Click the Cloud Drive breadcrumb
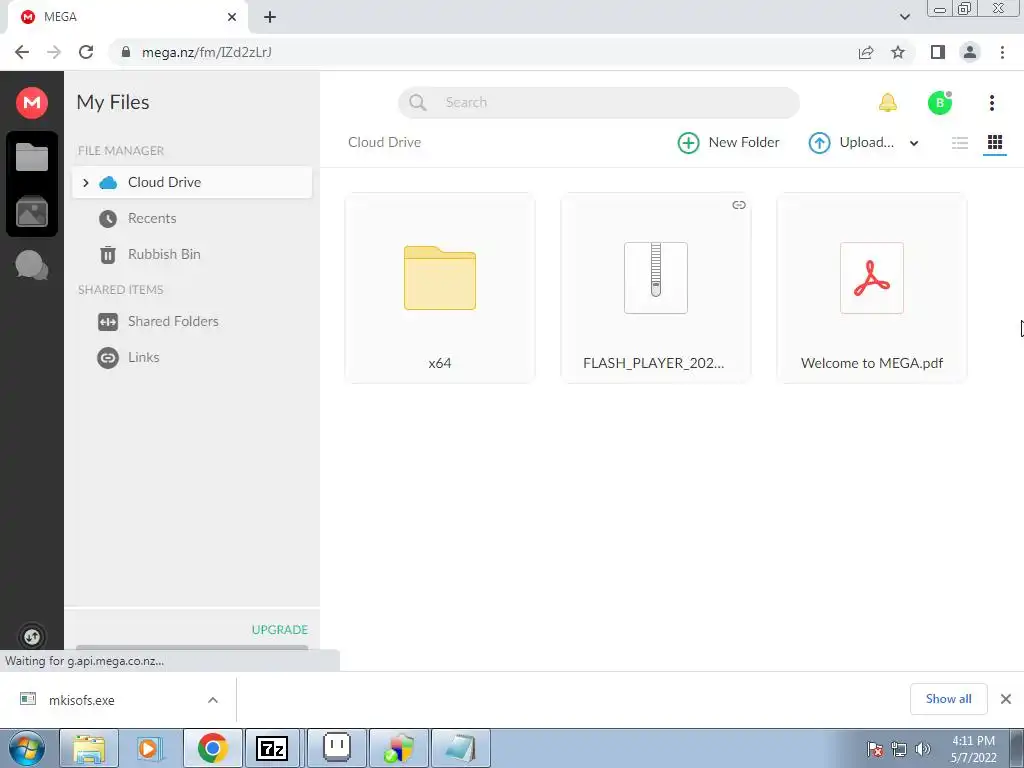Viewport: 1024px width, 768px height. (x=384, y=142)
